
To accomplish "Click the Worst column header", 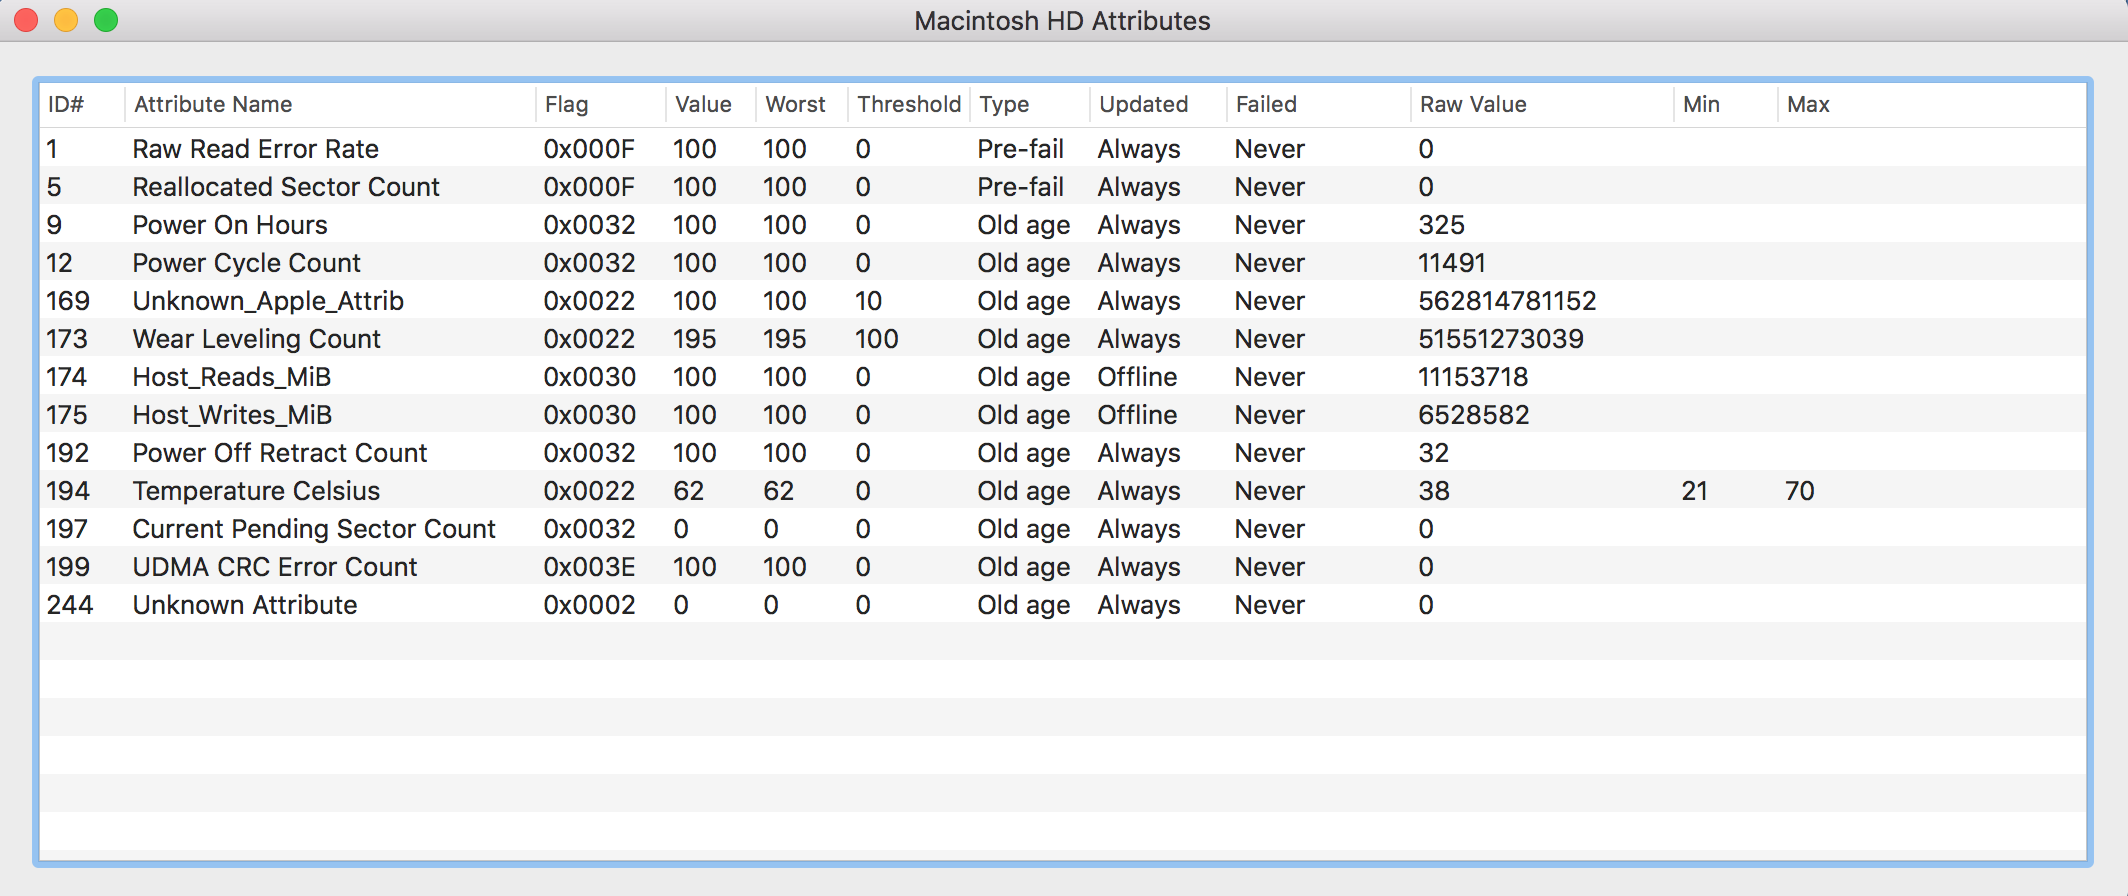I will click(802, 104).
